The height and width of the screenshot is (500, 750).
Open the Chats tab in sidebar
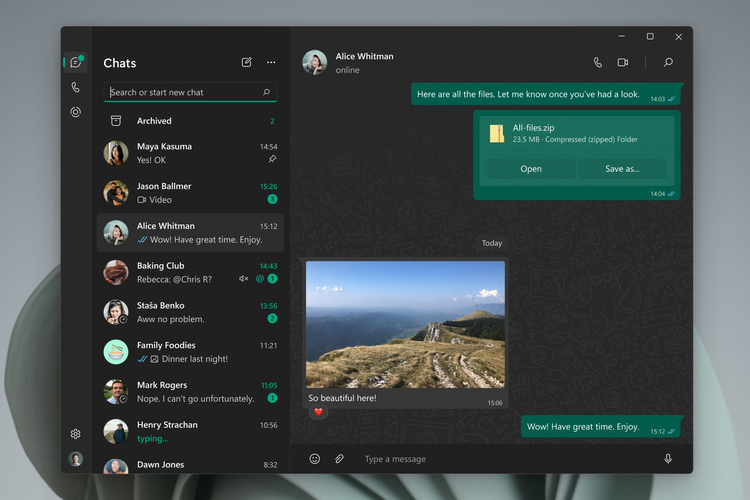point(75,63)
